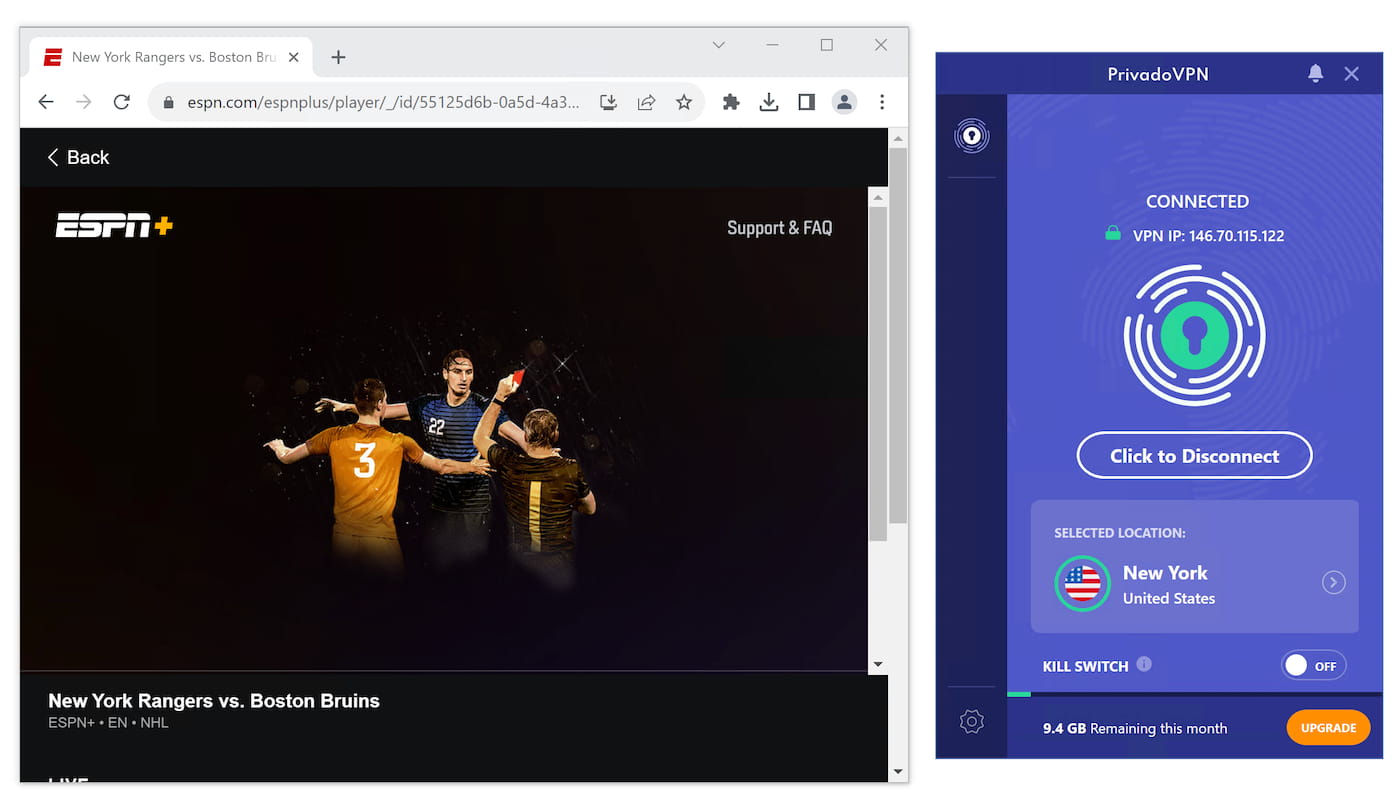1400x804 pixels.
Task: Click PrivadoVPN sidebar fingerprint logo
Action: coord(972,135)
